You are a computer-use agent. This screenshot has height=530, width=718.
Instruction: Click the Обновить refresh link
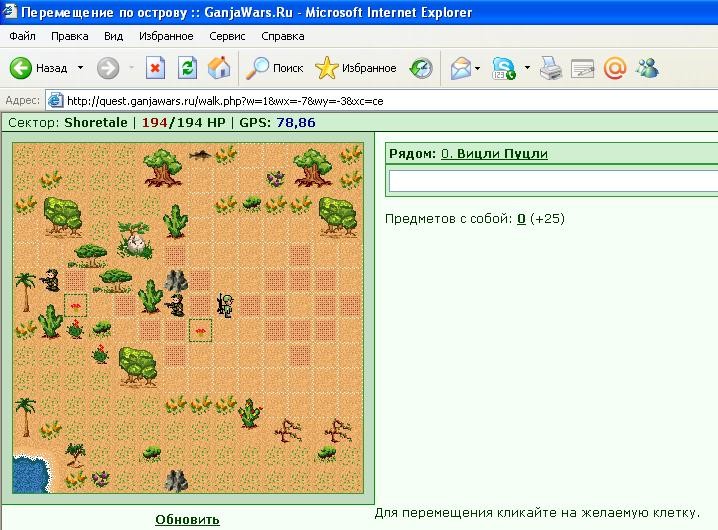[x=187, y=519]
